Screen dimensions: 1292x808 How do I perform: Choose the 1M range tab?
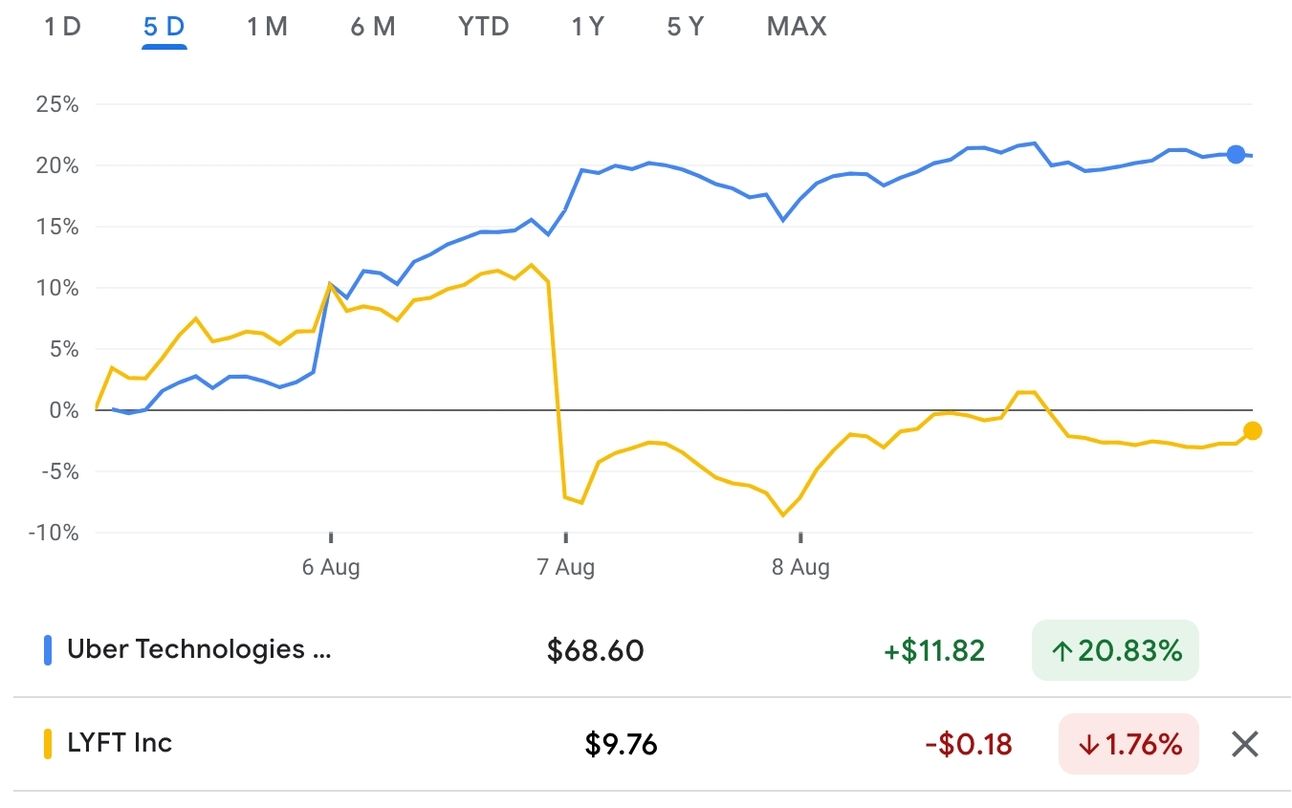click(x=267, y=27)
